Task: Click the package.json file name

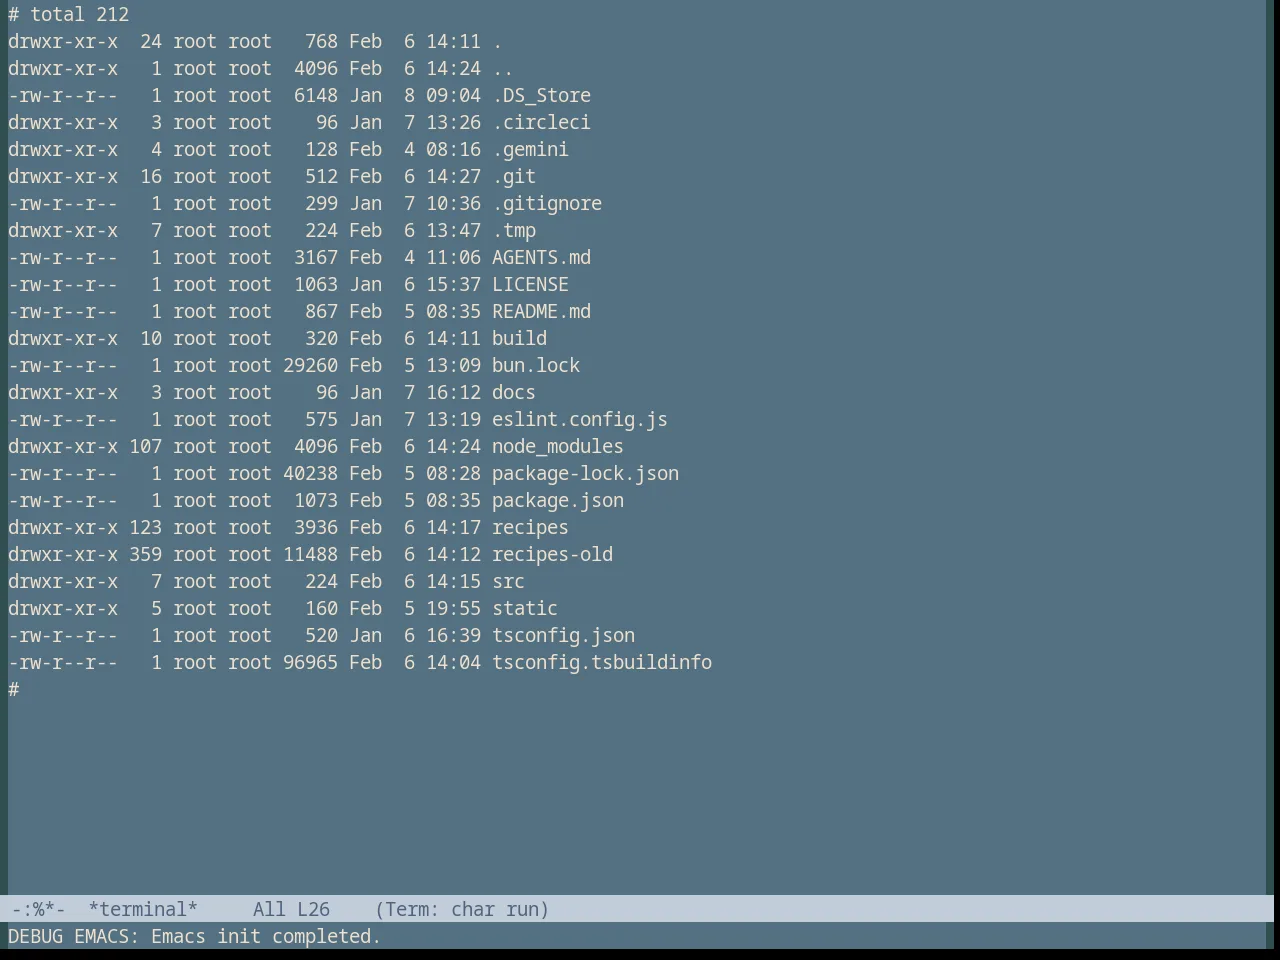Action: [x=558, y=501]
